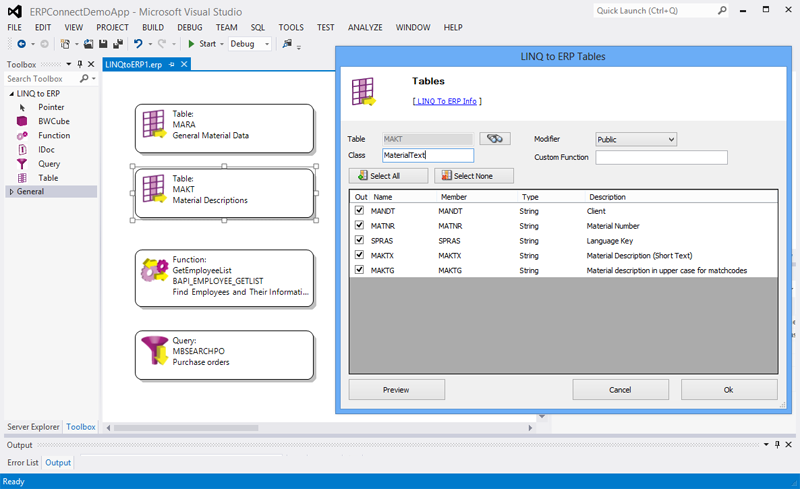Image resolution: width=800 pixels, height=489 pixels.
Task: Click the binoculars search icon beside Table field
Action: tap(494, 139)
